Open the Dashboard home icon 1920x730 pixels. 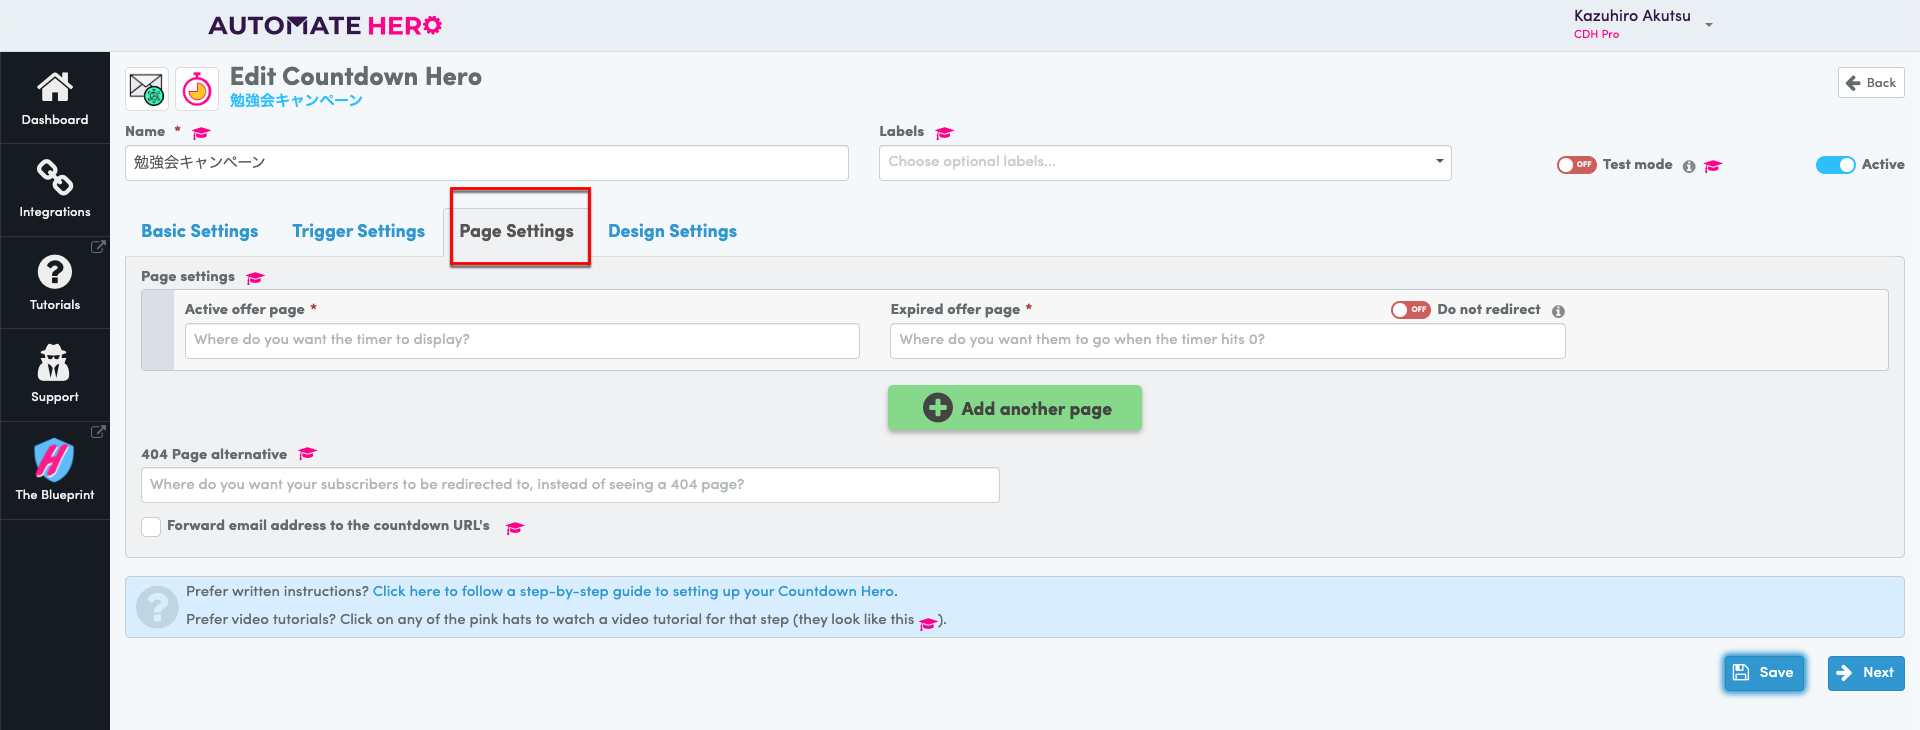point(54,88)
